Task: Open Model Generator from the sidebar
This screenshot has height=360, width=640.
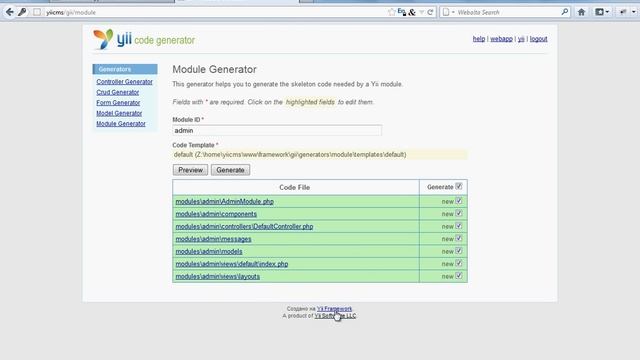Action: 119,113
